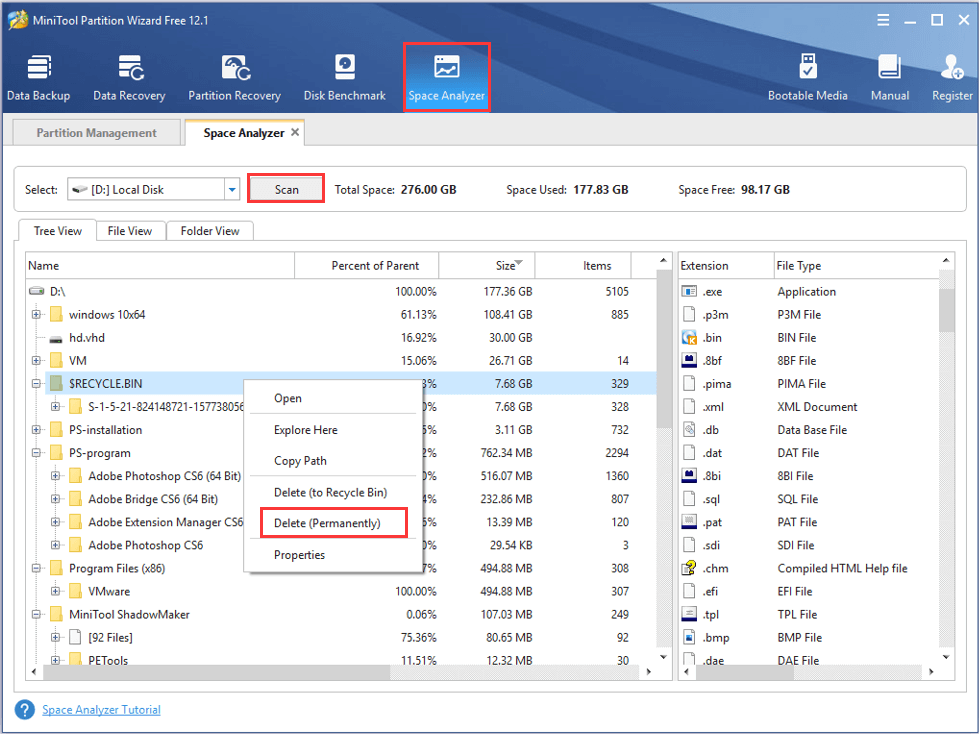Screen dimensions: 979x734
Task: Click the .tpl file type icon
Action: (689, 615)
